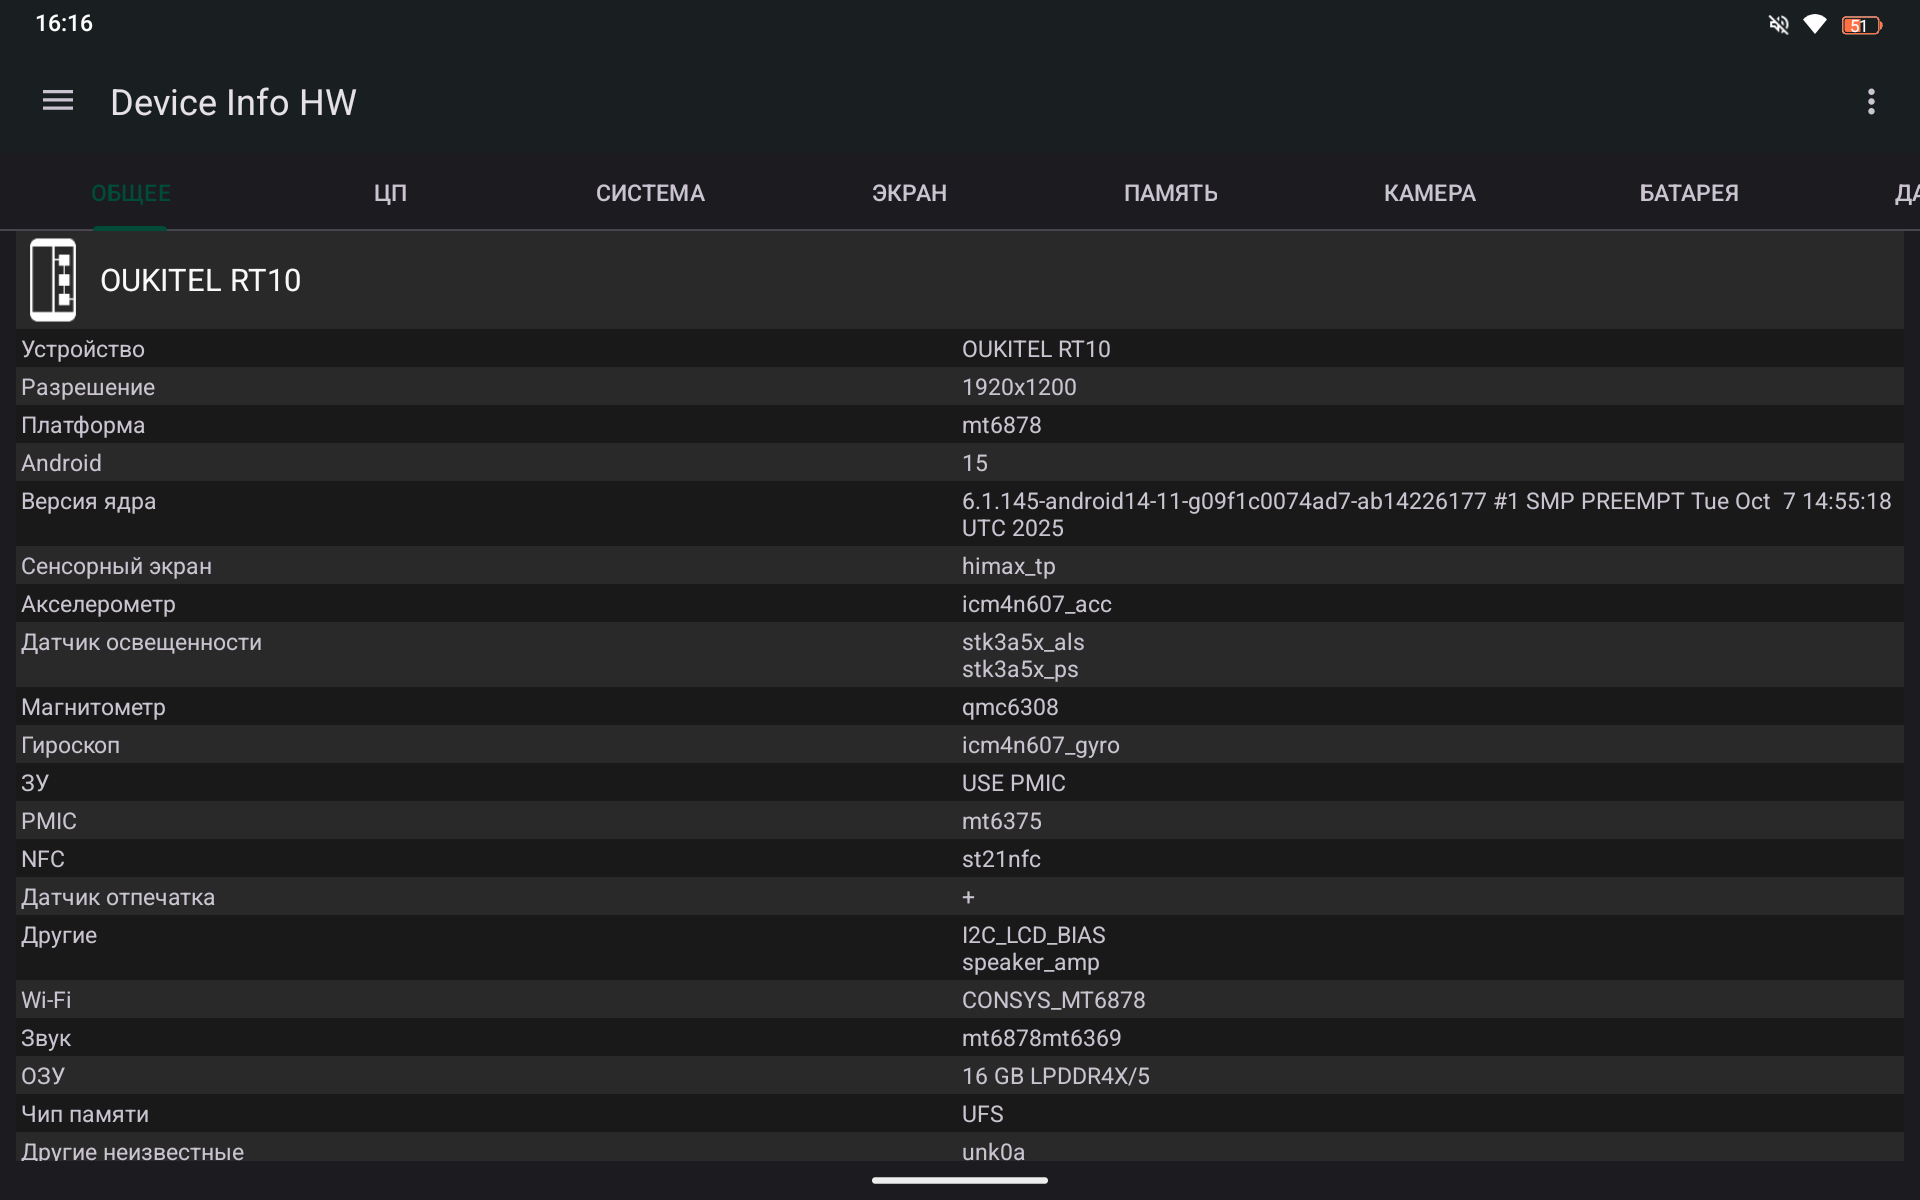This screenshot has width=1920, height=1200.
Task: Tap the Платформа mt6878 row
Action: [960, 425]
